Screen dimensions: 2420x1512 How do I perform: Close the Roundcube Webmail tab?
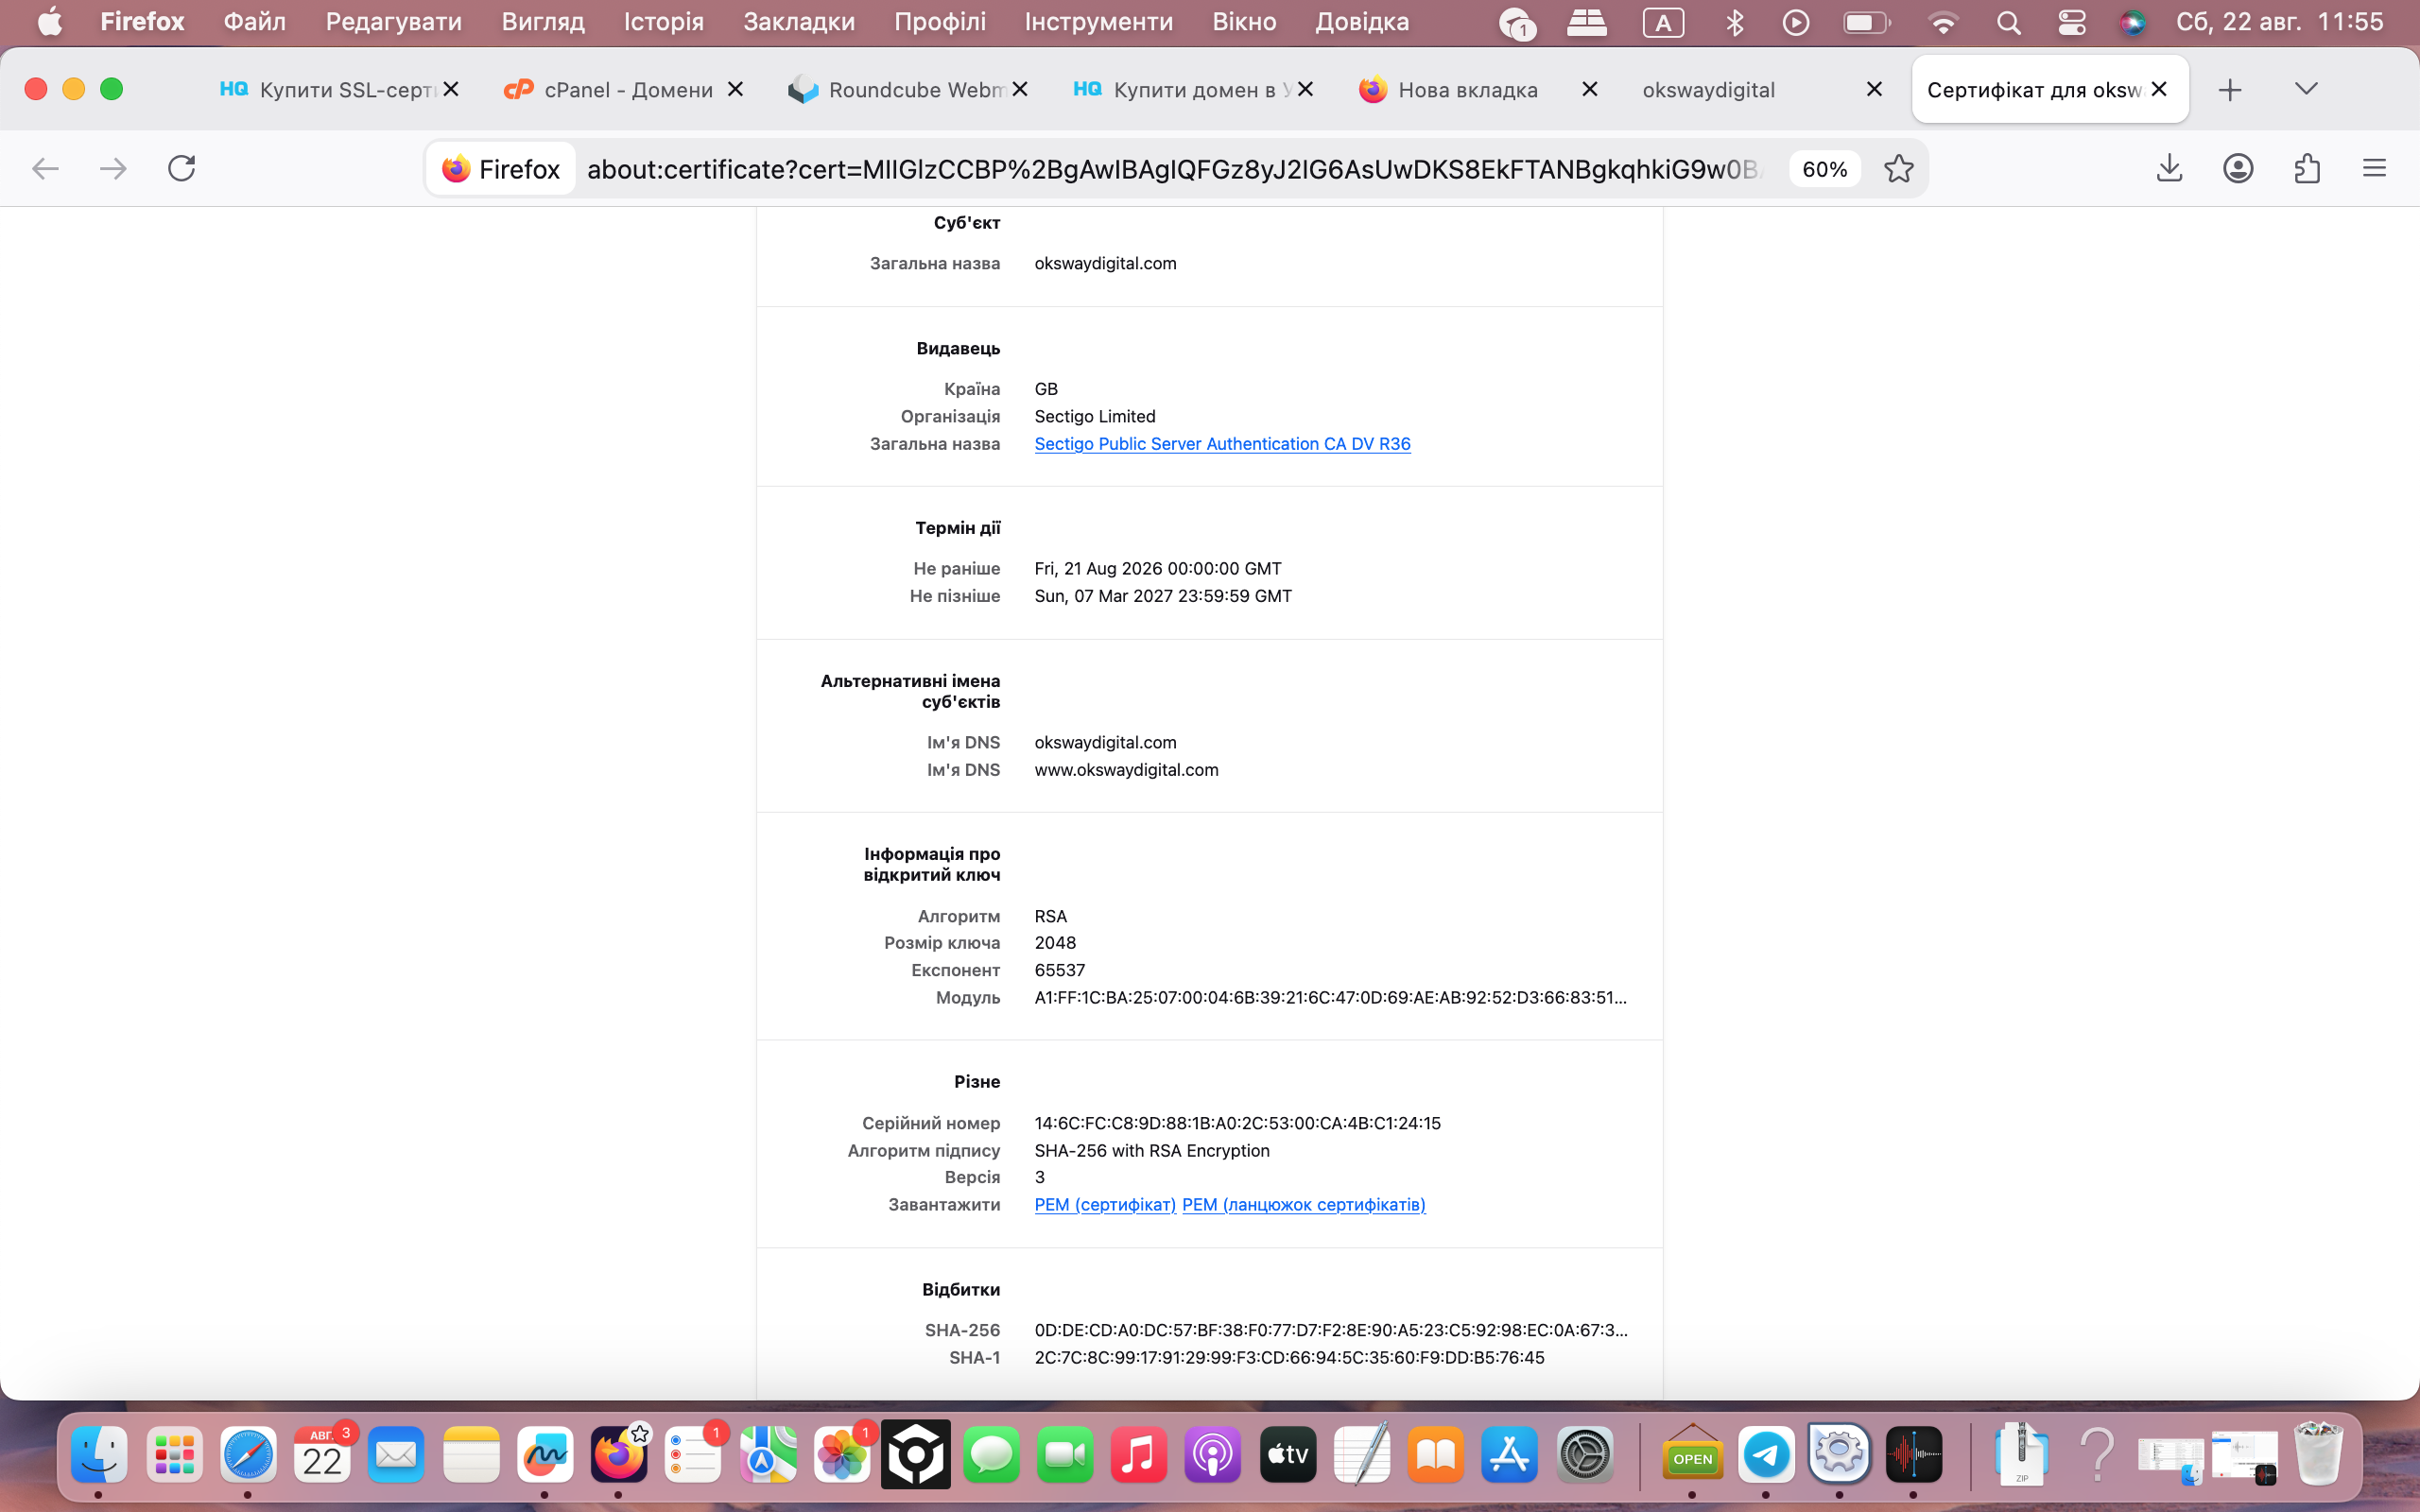click(1020, 89)
